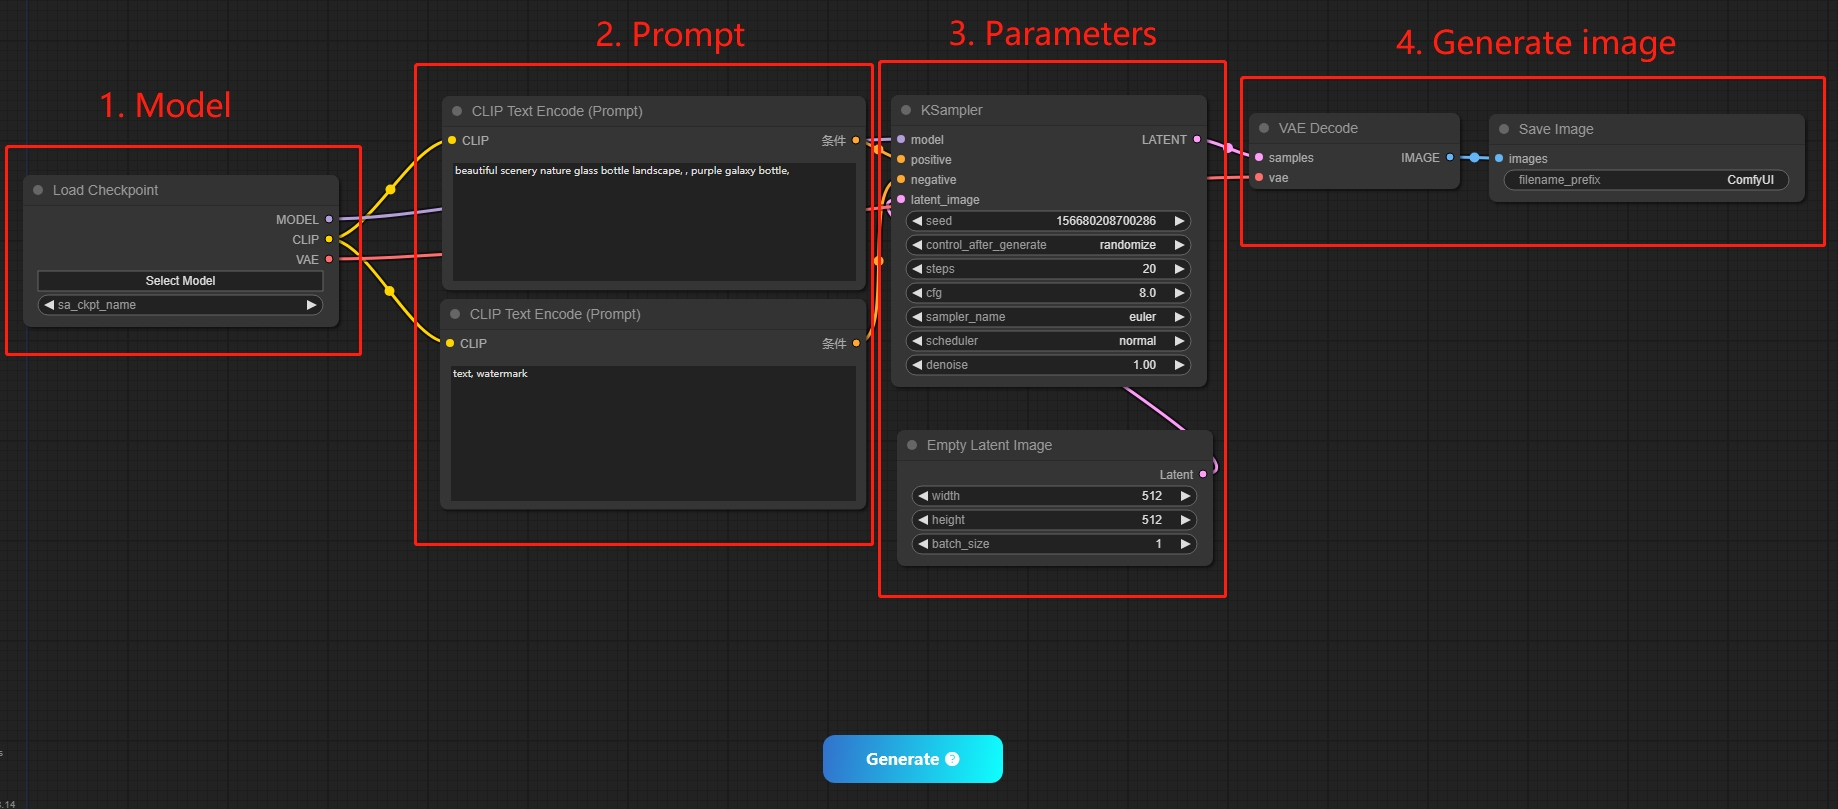Screen dimensions: 1838x809
Task: Collapse the KSampler node via its title dot
Action: pyautogui.click(x=906, y=110)
